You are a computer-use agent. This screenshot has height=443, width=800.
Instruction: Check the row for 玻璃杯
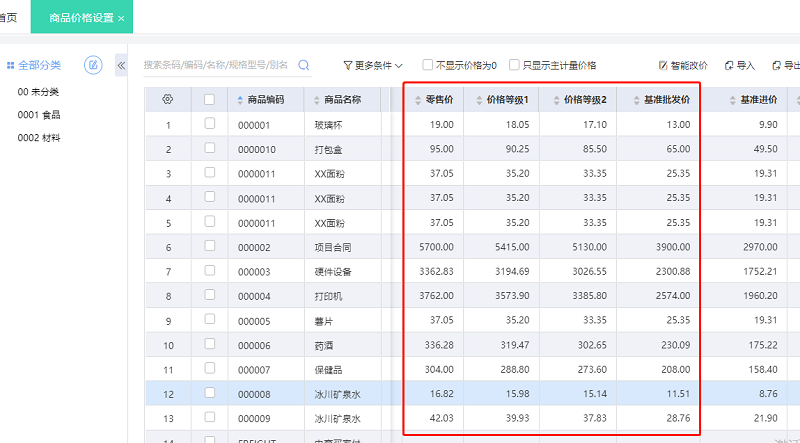click(x=209, y=124)
